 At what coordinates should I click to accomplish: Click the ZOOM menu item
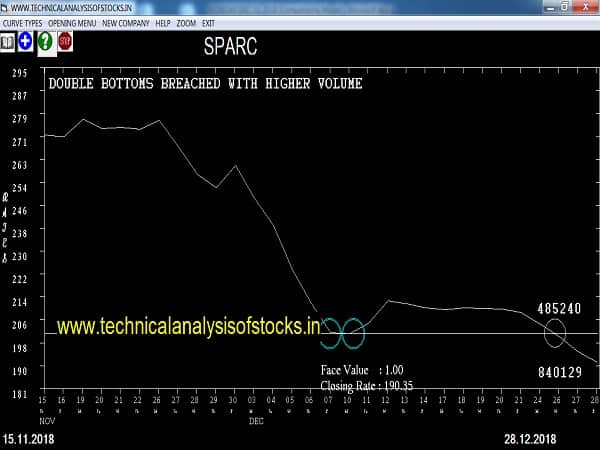point(186,22)
